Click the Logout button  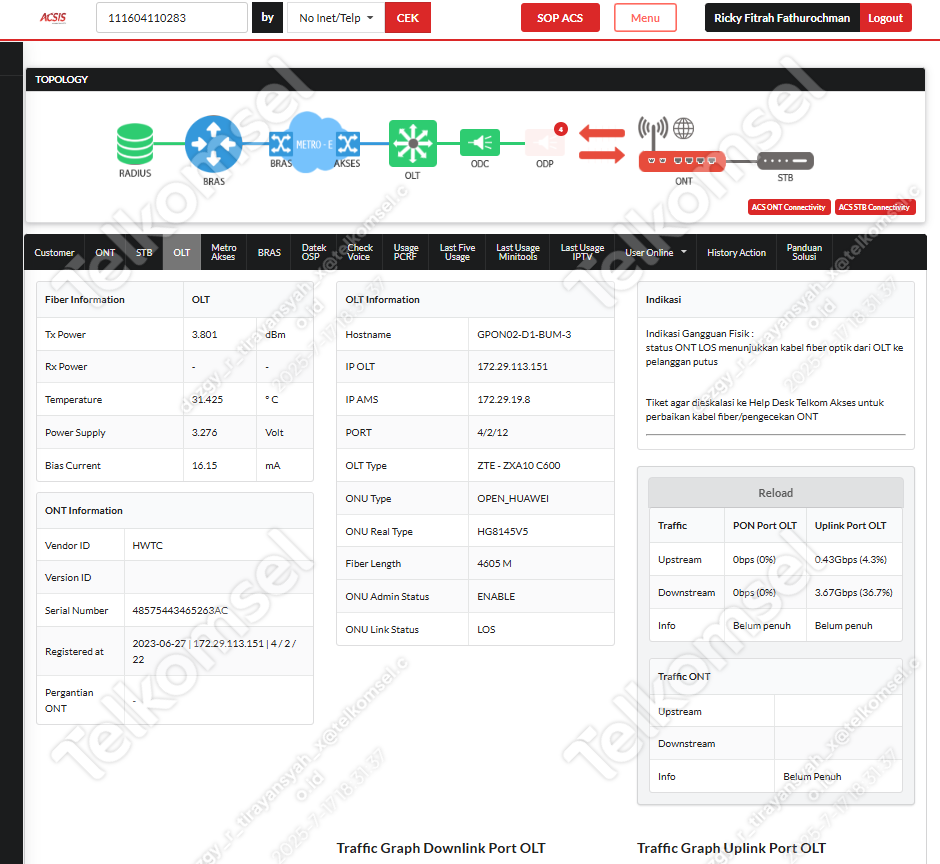(x=885, y=18)
